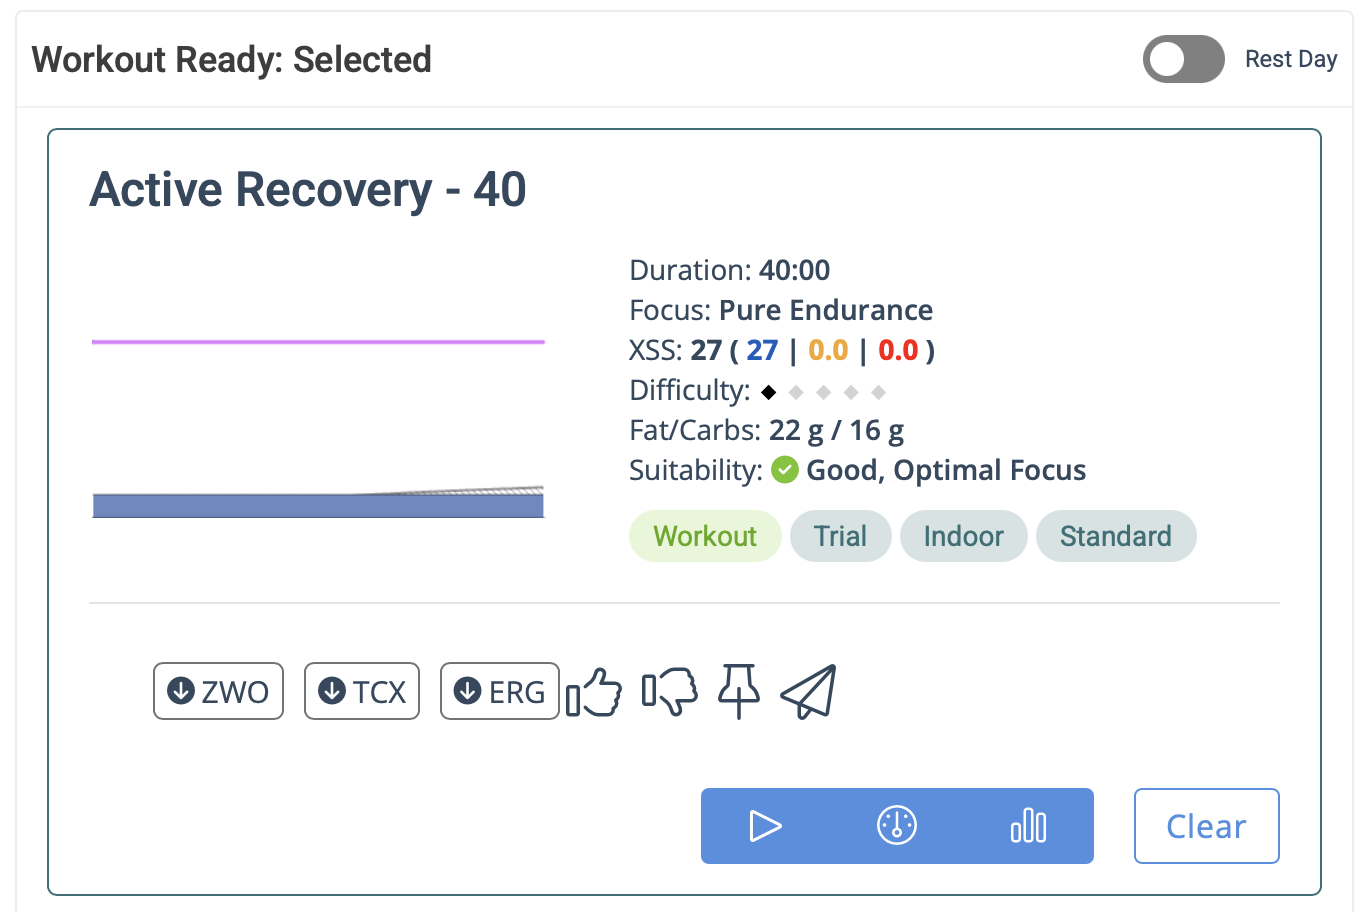
Task: Start the workout with play icon
Action: click(766, 826)
